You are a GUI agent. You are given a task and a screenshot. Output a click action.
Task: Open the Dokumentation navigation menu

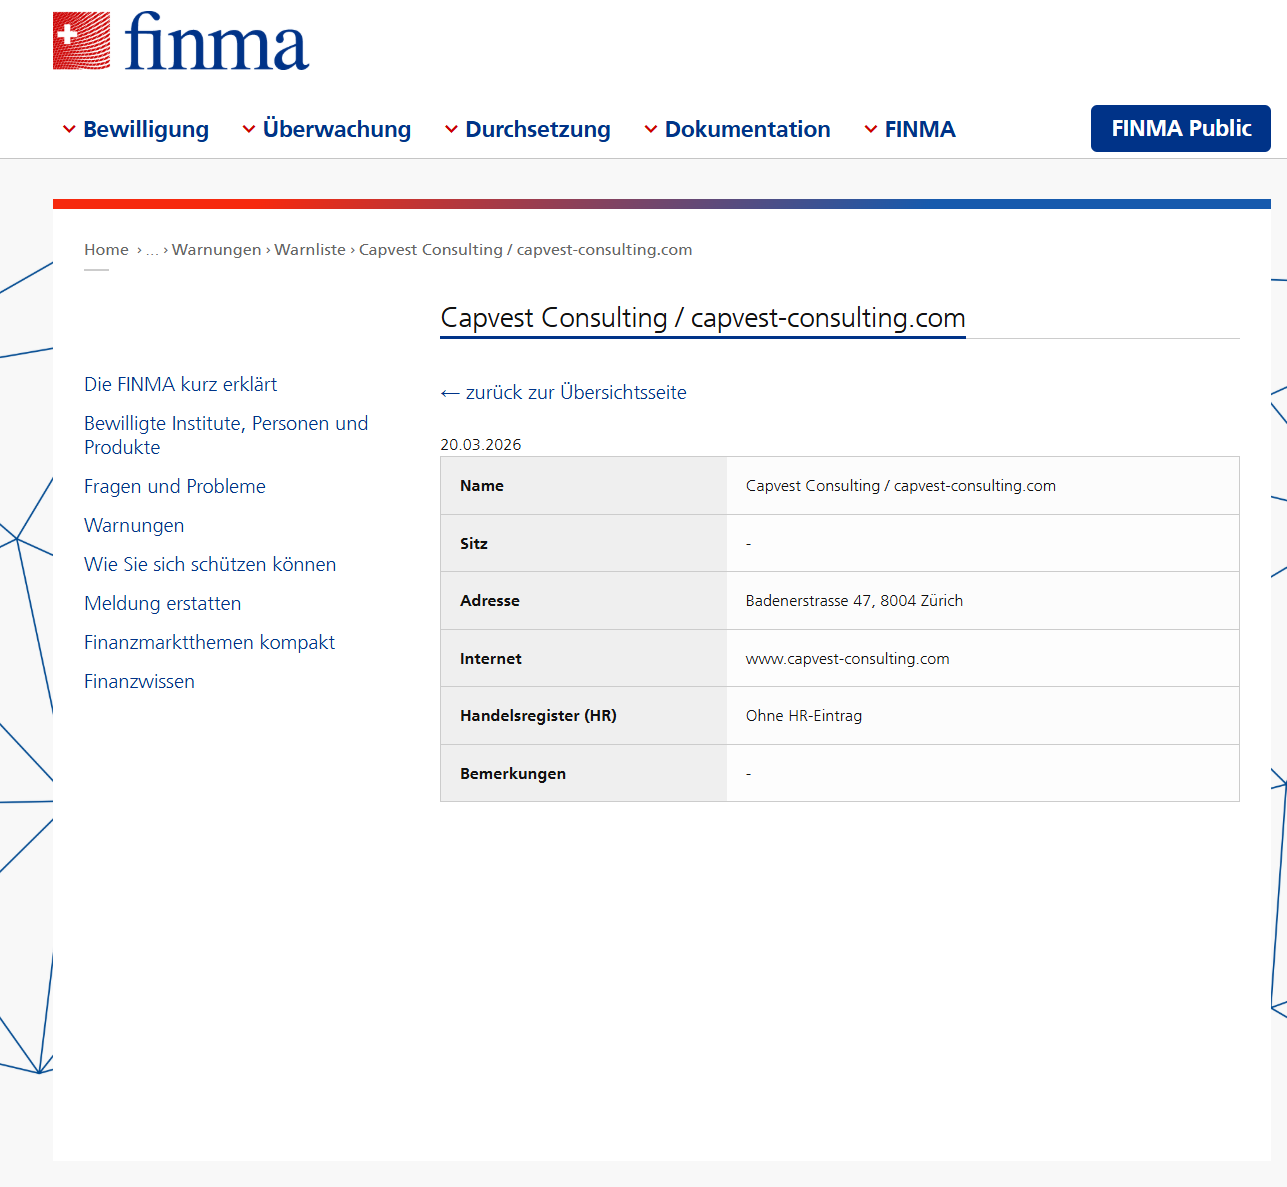point(748,129)
